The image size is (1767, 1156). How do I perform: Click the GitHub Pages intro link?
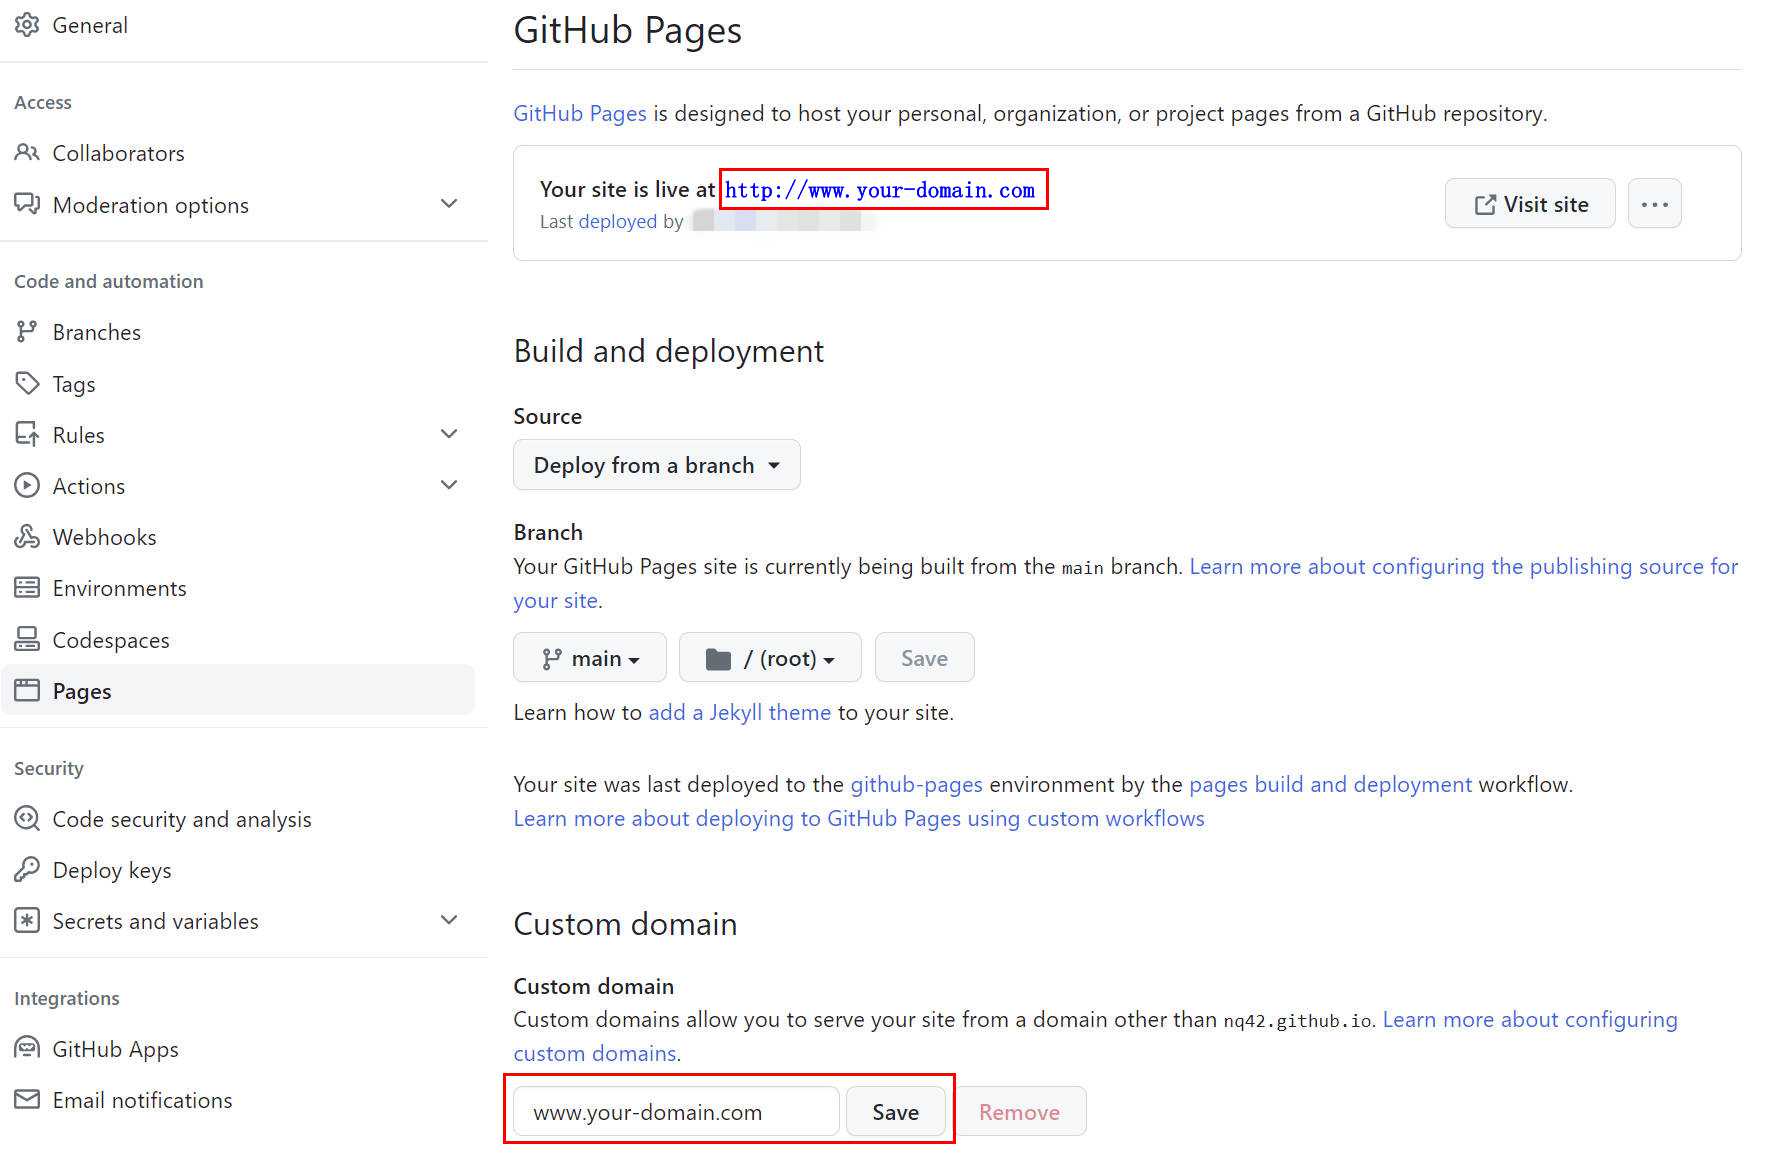coord(580,113)
